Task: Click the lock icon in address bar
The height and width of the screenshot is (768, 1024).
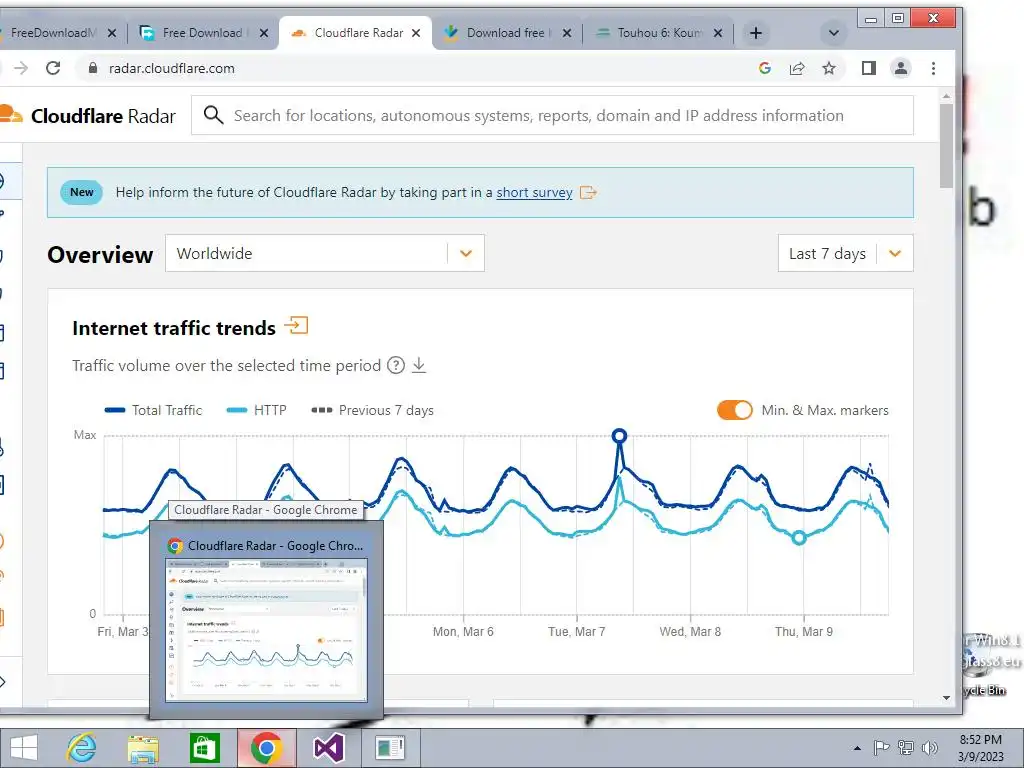Action: click(93, 68)
